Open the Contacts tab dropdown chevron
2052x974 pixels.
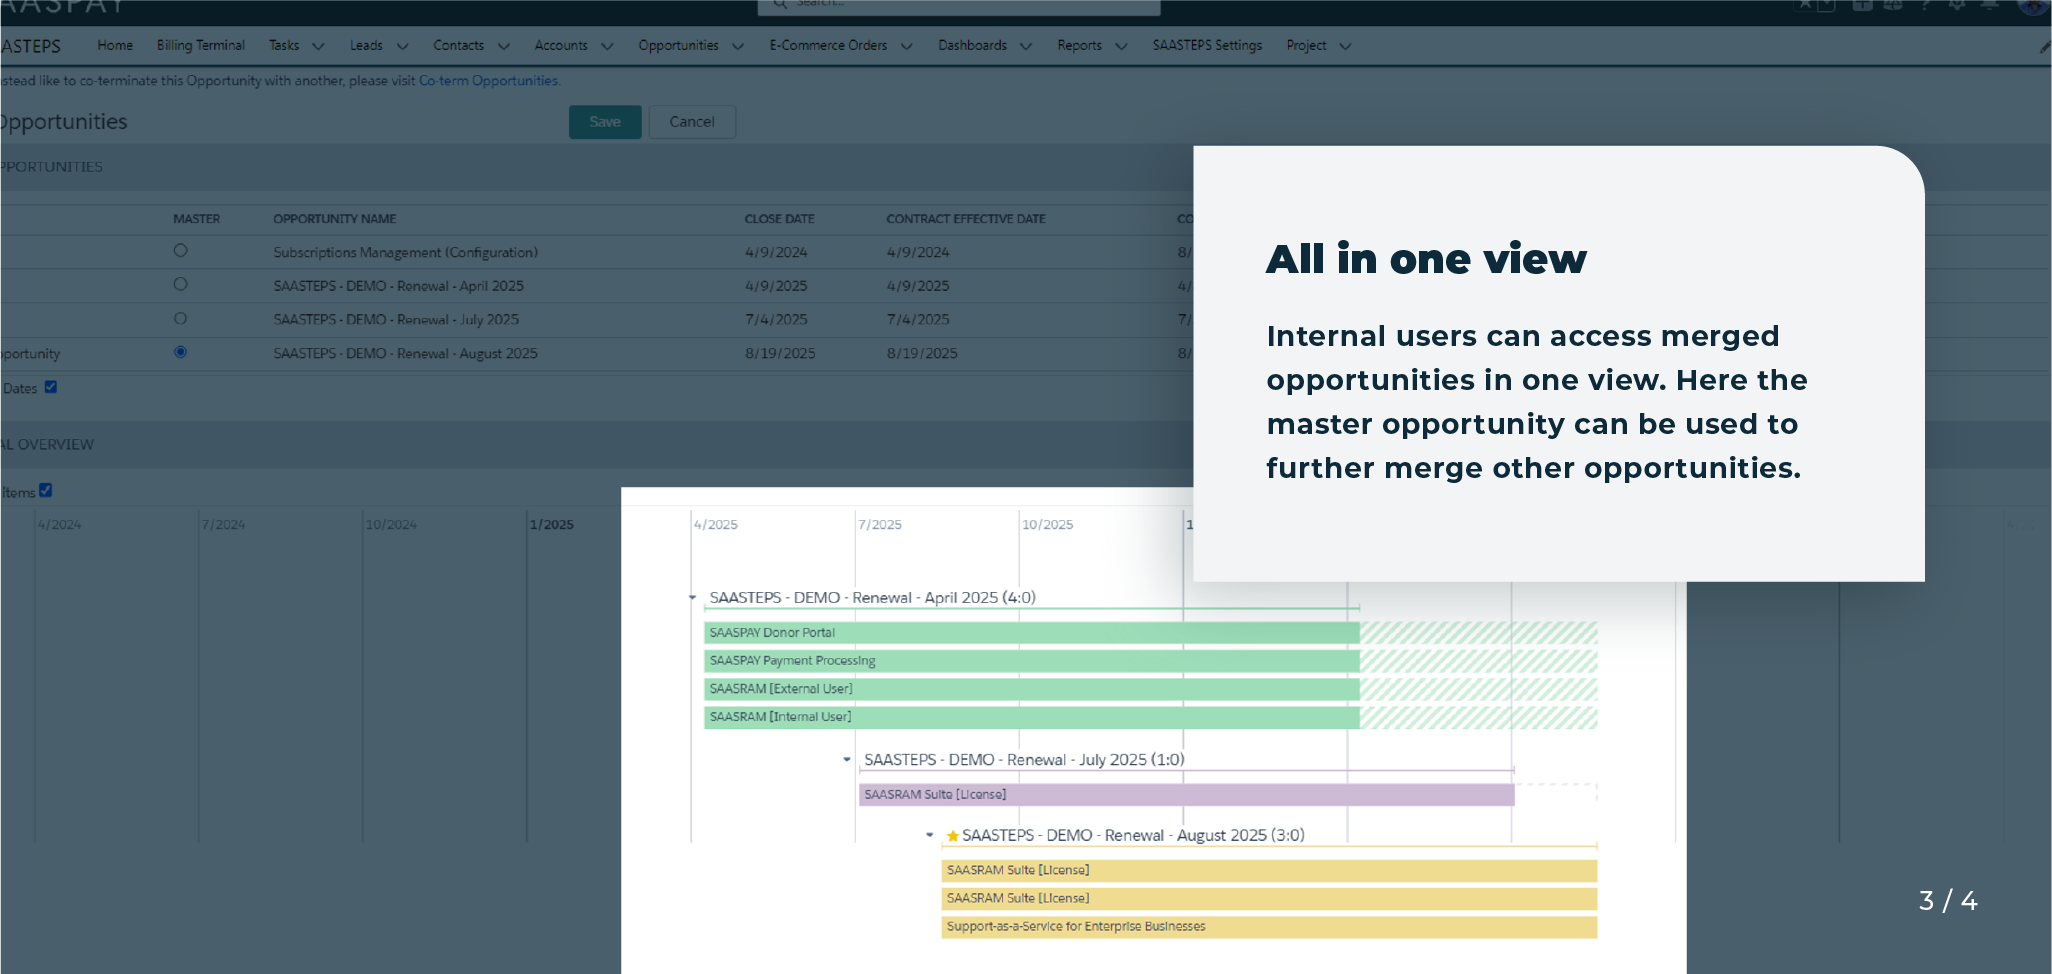pos(503,46)
